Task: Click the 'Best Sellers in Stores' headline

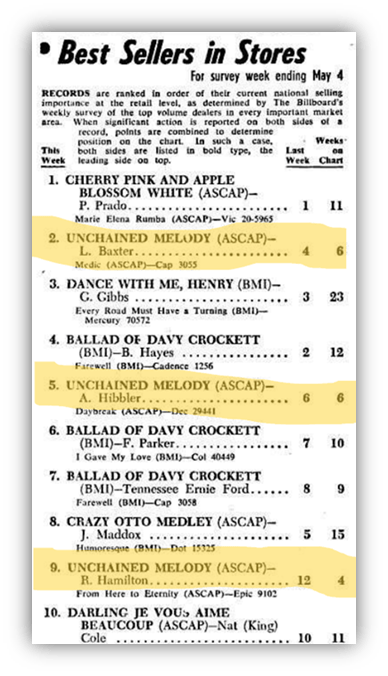Action: 182,54
